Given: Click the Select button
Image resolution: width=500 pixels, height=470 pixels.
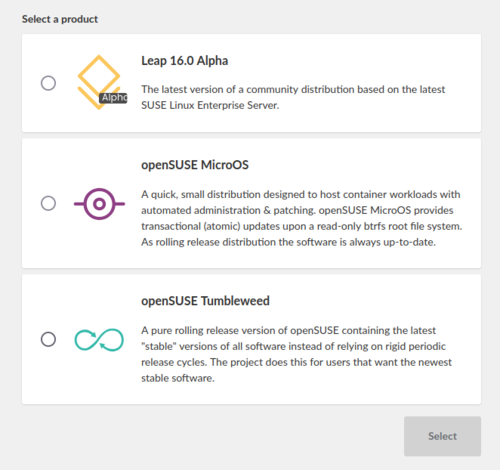Looking at the screenshot, I should point(442,436).
